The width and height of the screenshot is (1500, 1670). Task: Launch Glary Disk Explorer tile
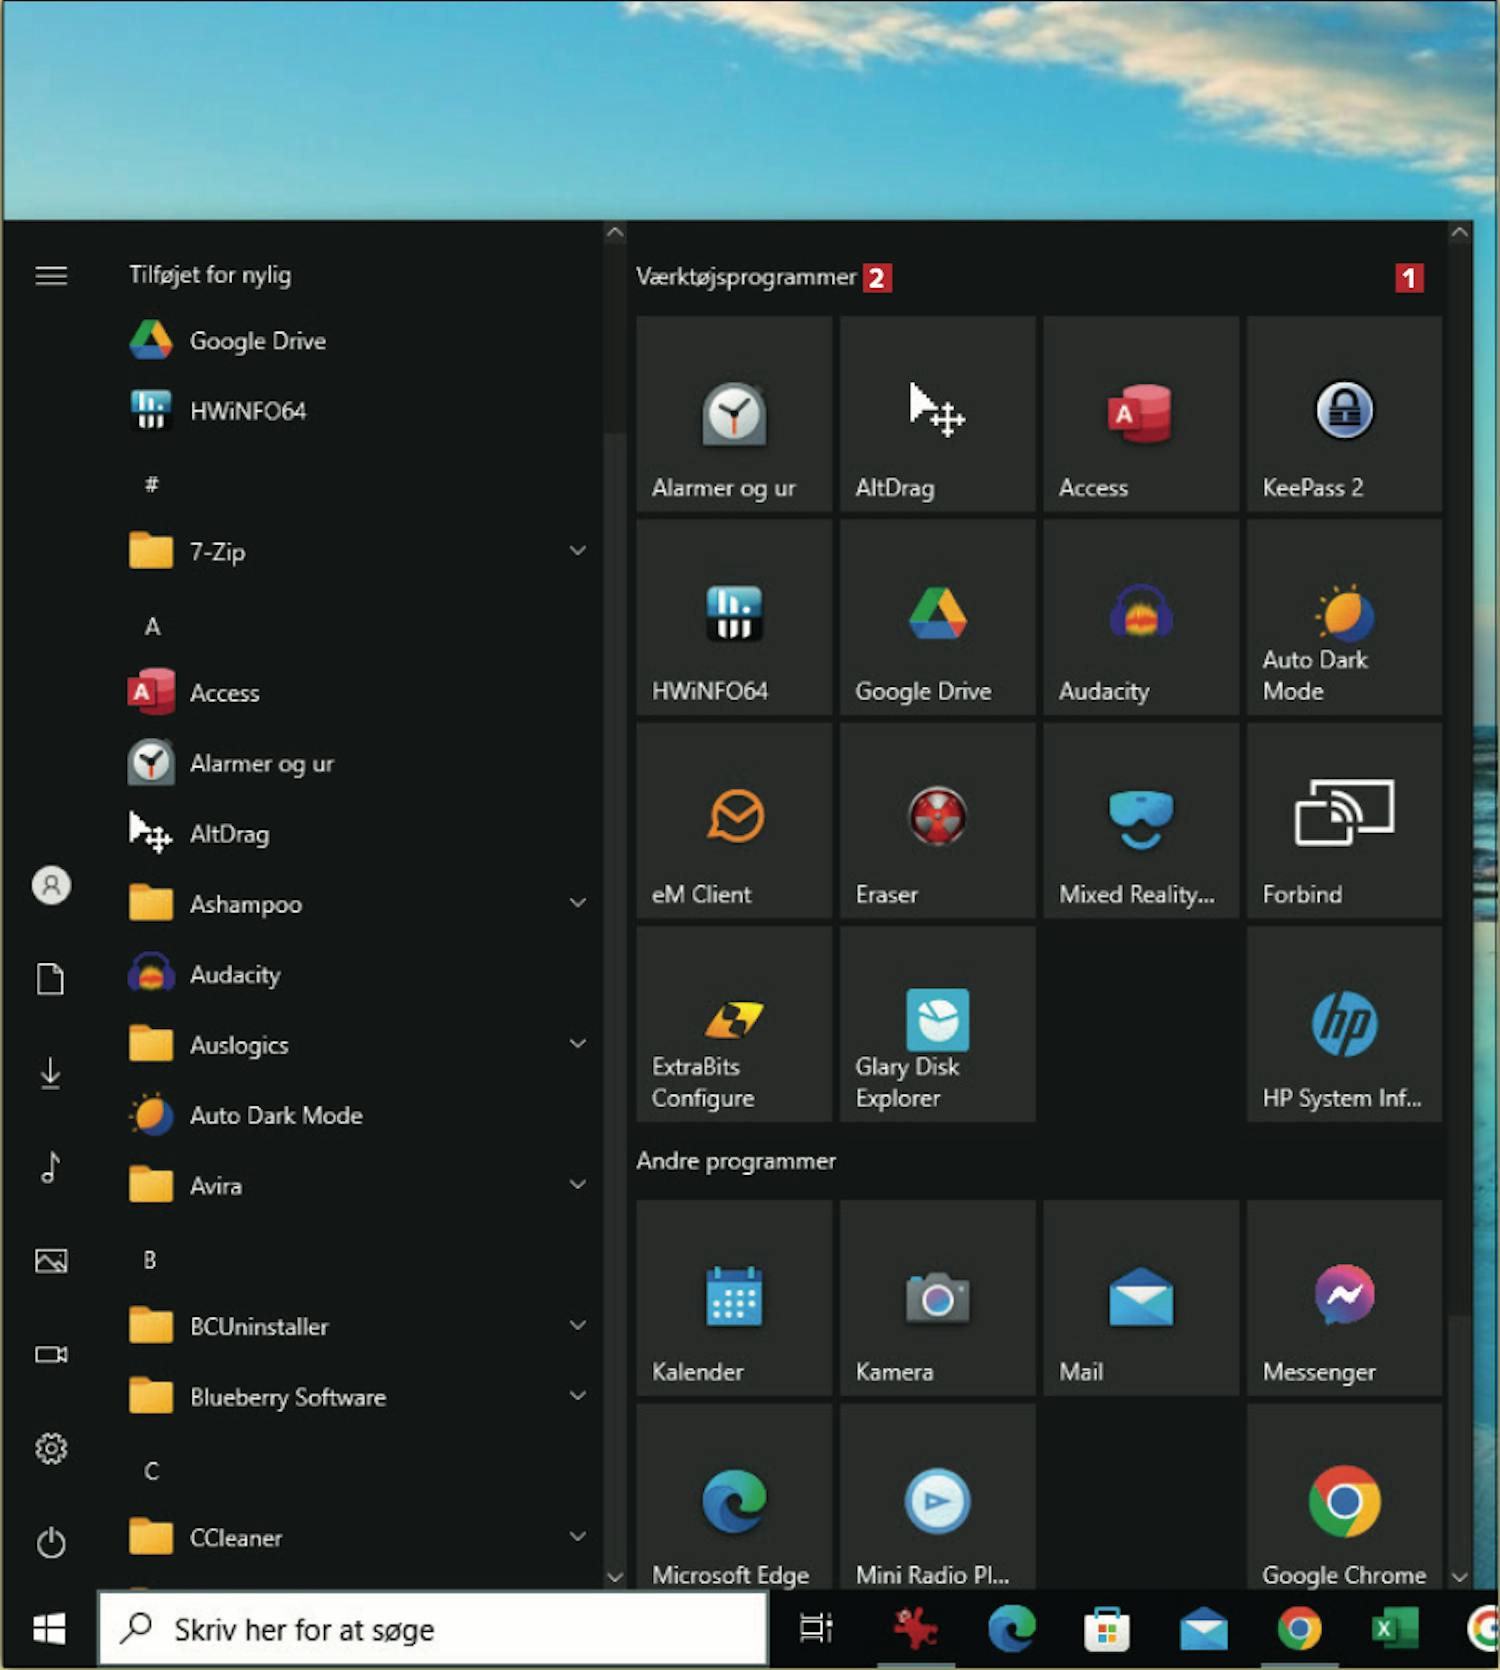point(937,1024)
